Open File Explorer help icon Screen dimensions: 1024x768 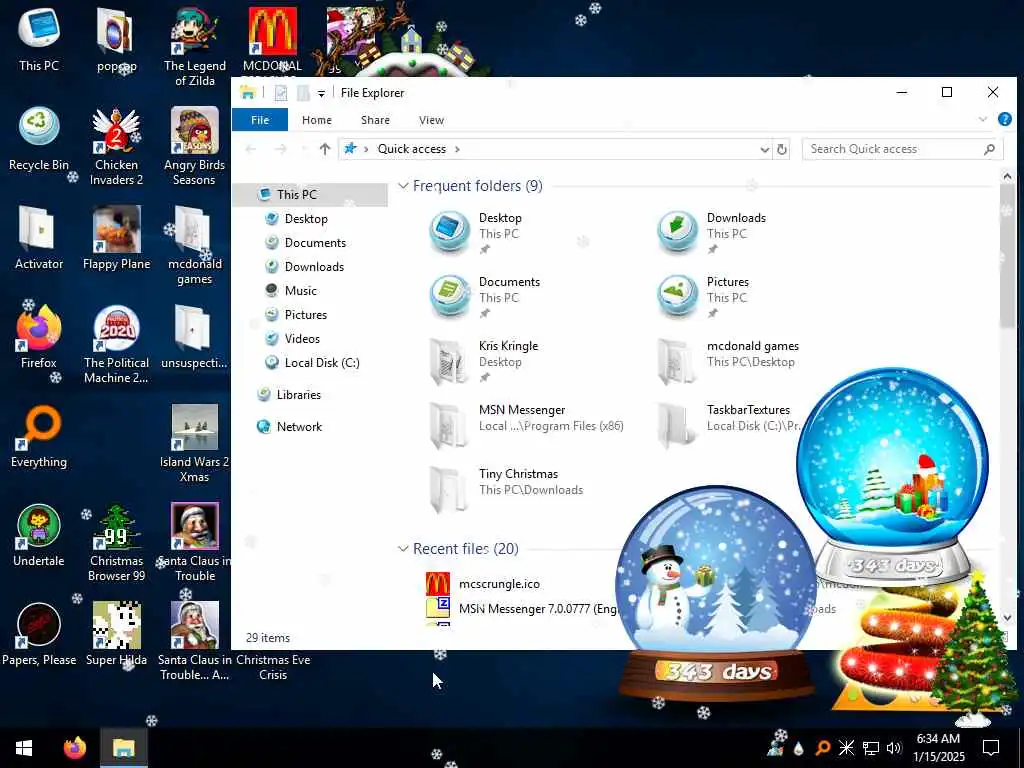[x=1004, y=120]
